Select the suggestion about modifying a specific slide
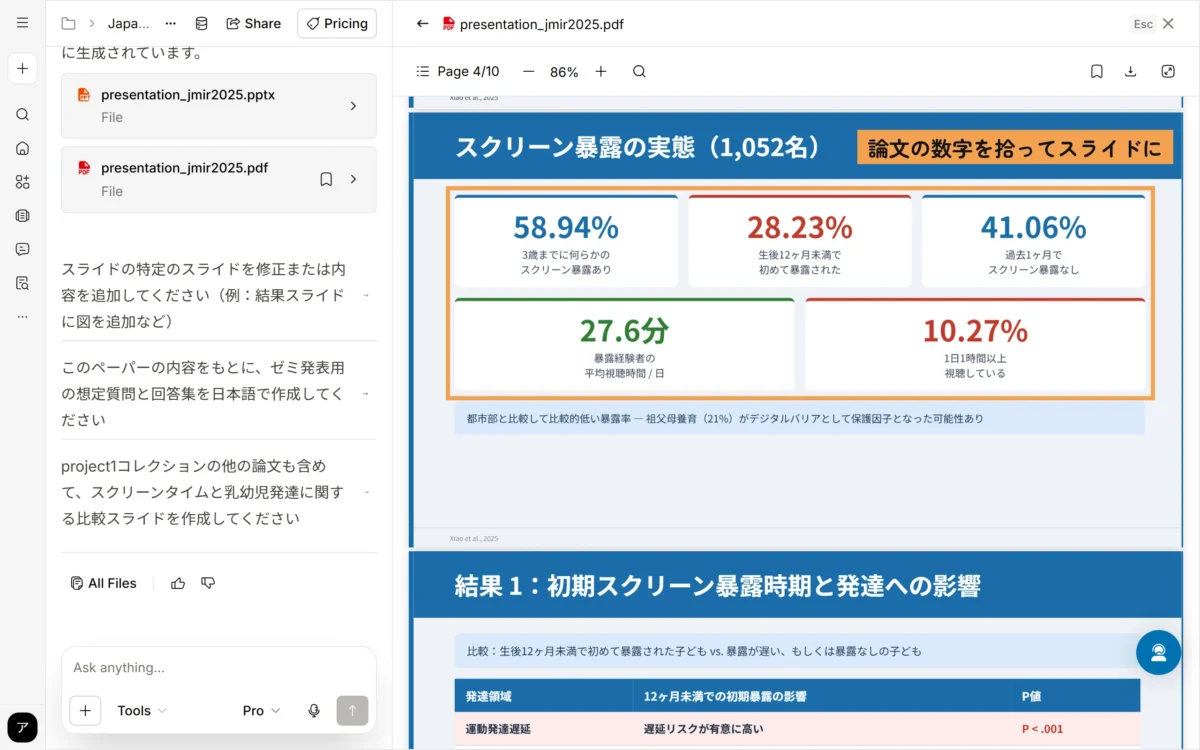This screenshot has width=1200, height=750. coord(219,295)
